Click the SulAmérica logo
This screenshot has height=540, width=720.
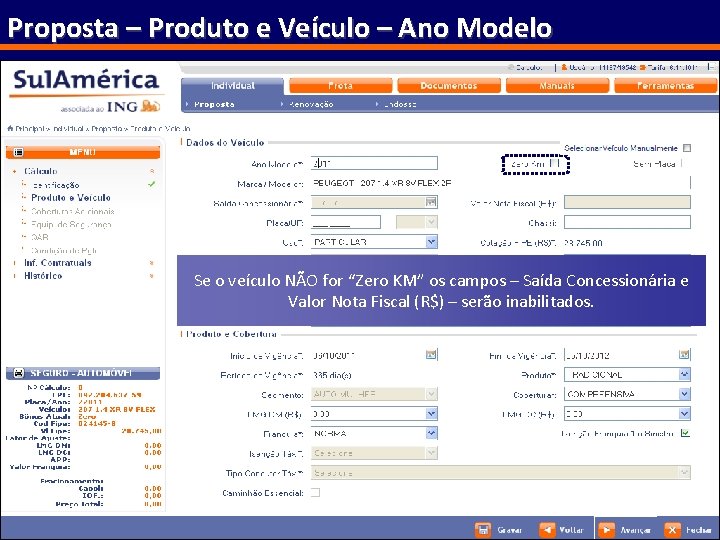pos(86,80)
